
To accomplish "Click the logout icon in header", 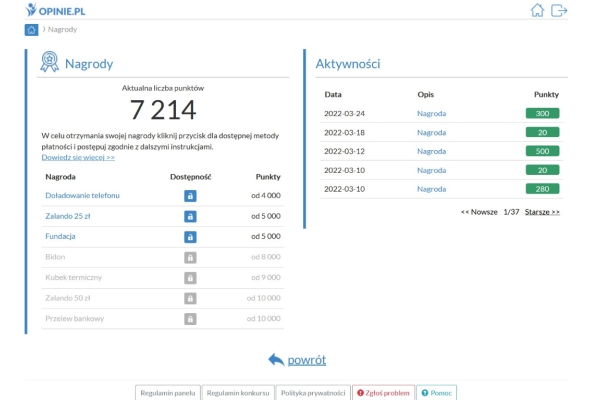I will coord(559,11).
